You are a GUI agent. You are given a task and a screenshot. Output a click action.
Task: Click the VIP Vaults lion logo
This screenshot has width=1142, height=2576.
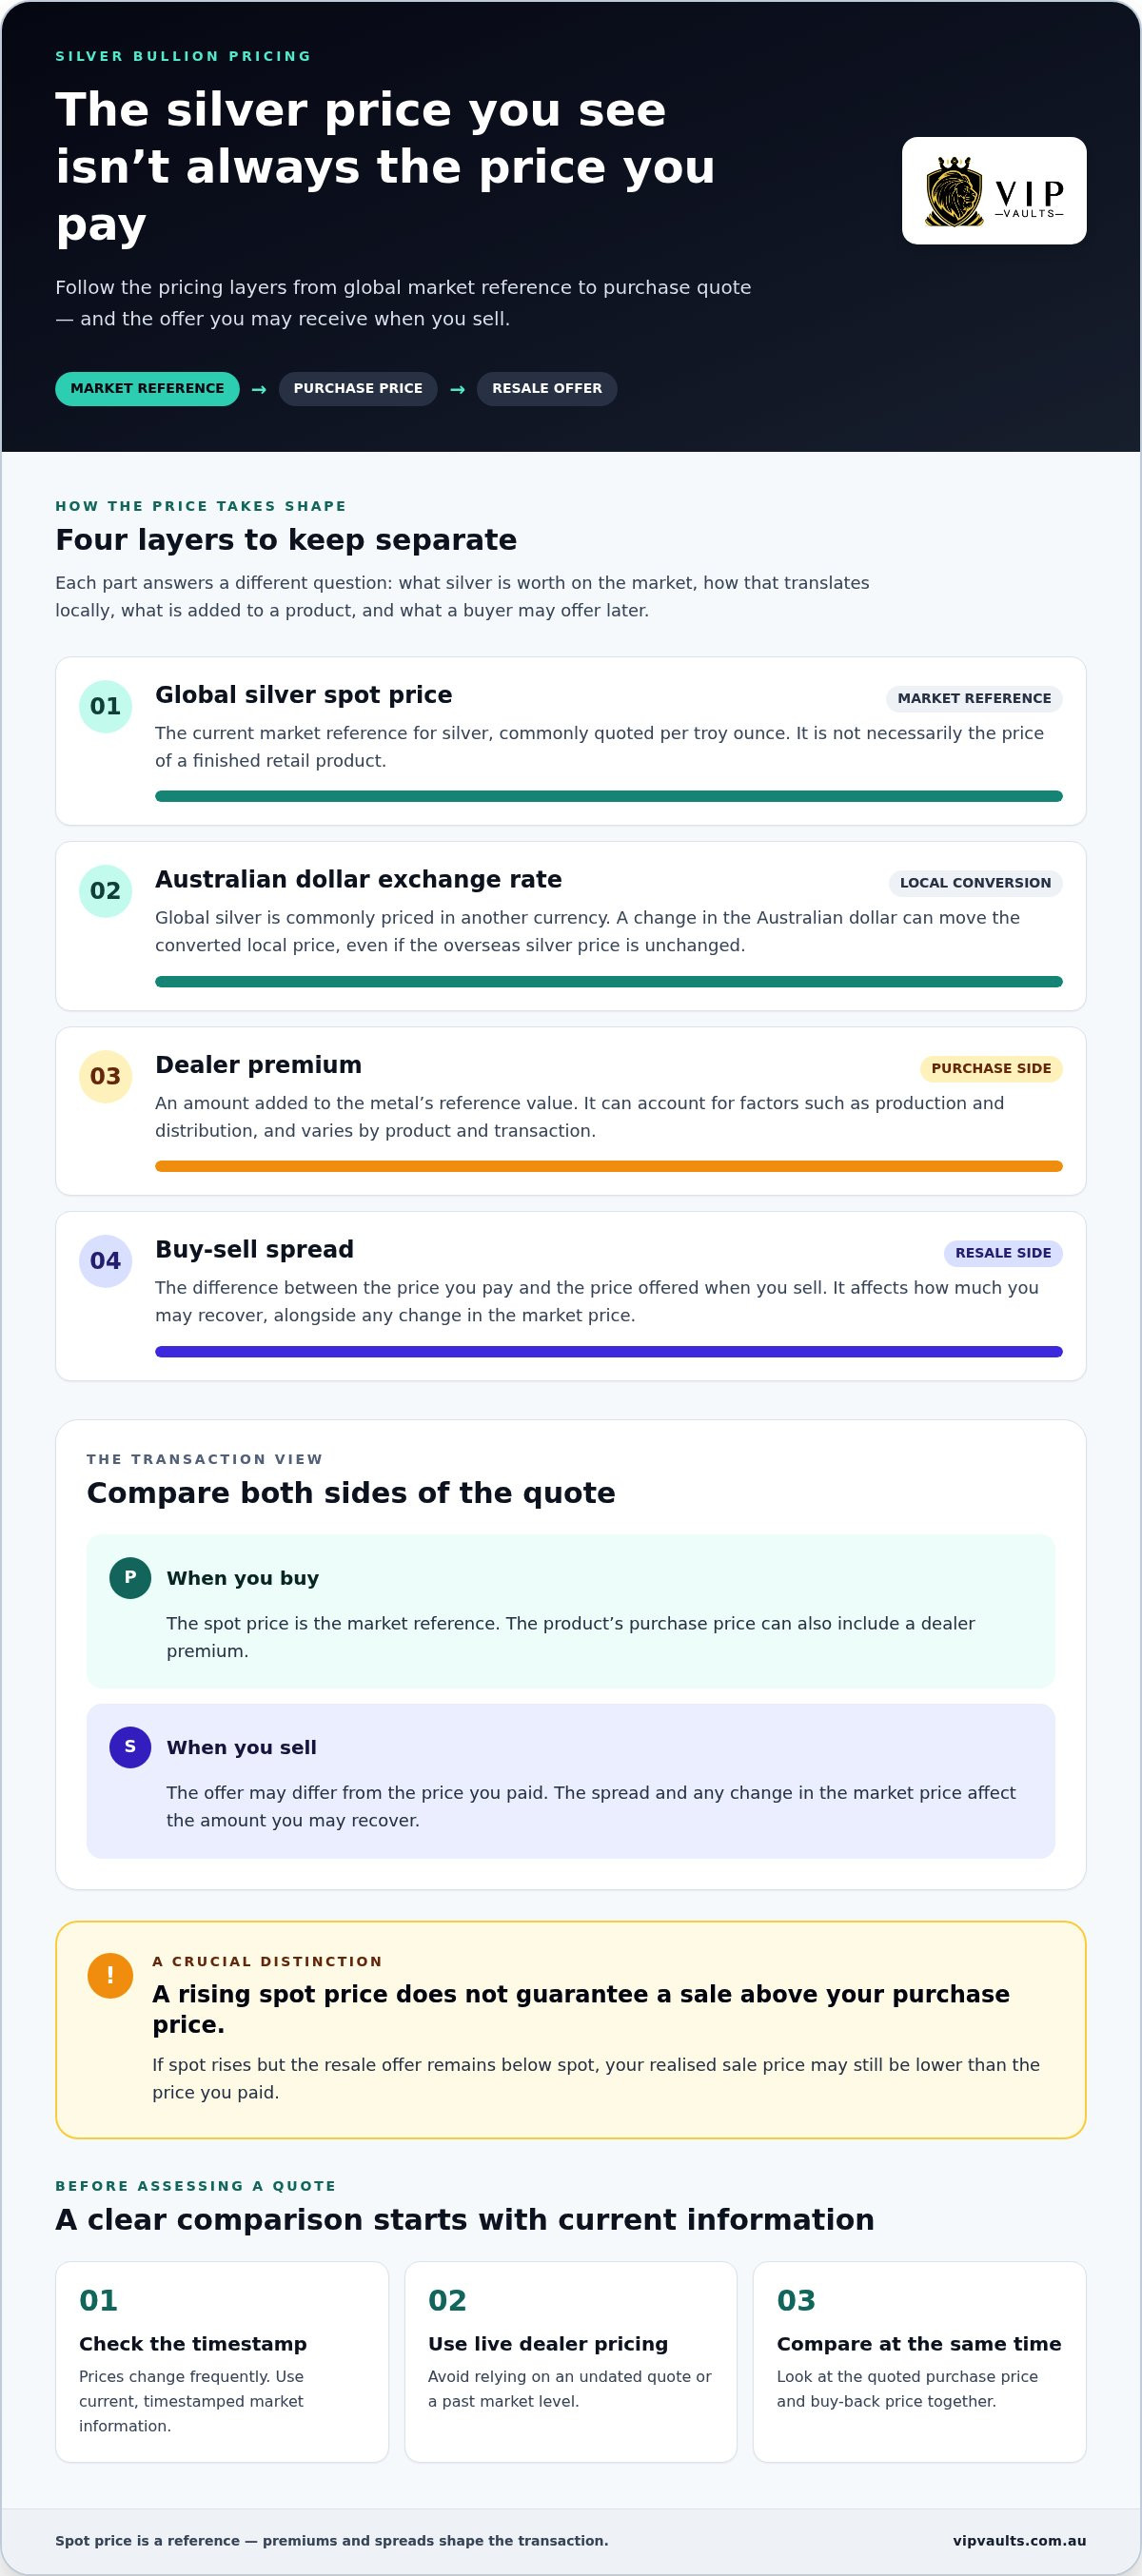994,191
